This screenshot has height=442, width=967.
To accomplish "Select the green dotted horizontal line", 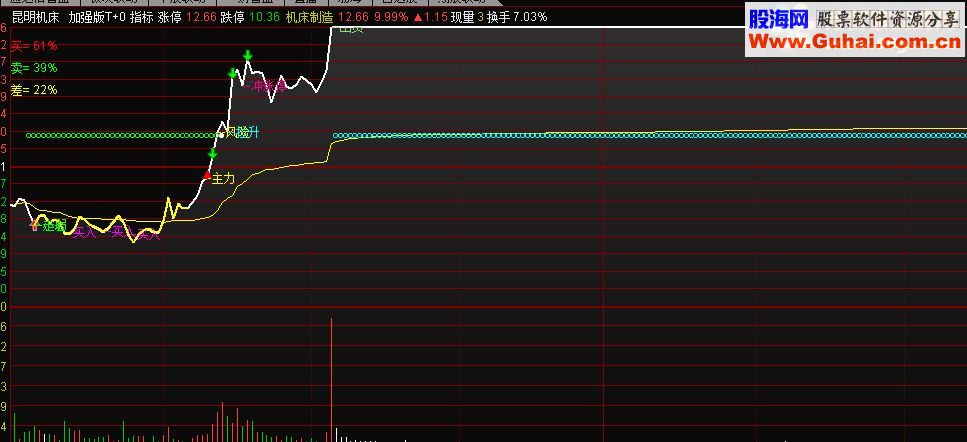I will coord(123,135).
